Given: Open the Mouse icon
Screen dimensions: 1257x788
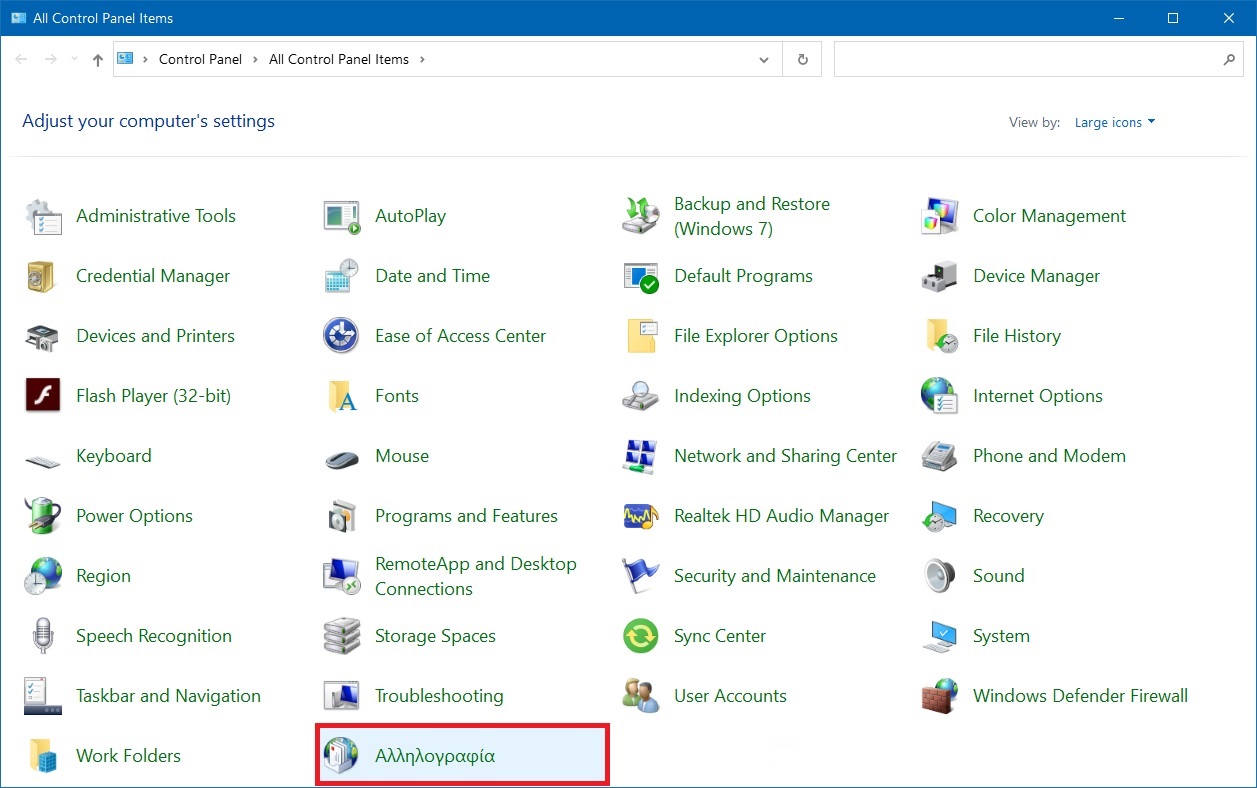Looking at the screenshot, I should click(x=342, y=458).
